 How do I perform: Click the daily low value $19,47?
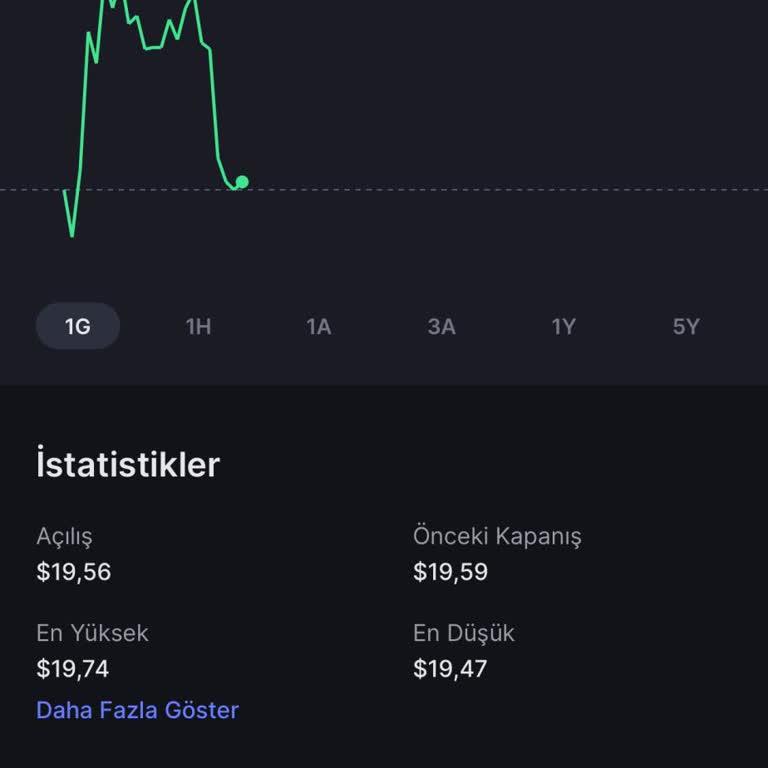point(450,668)
